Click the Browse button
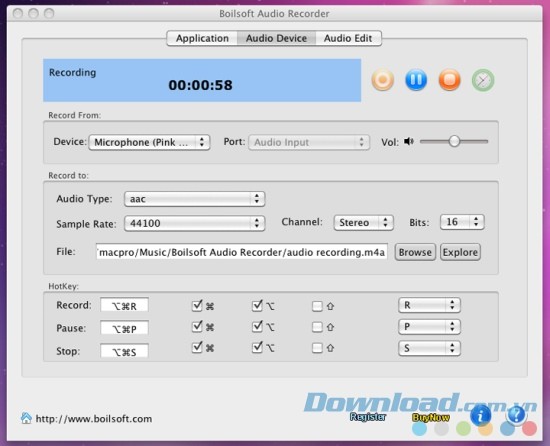Image resolution: width=550 pixels, height=446 pixels. tap(415, 252)
